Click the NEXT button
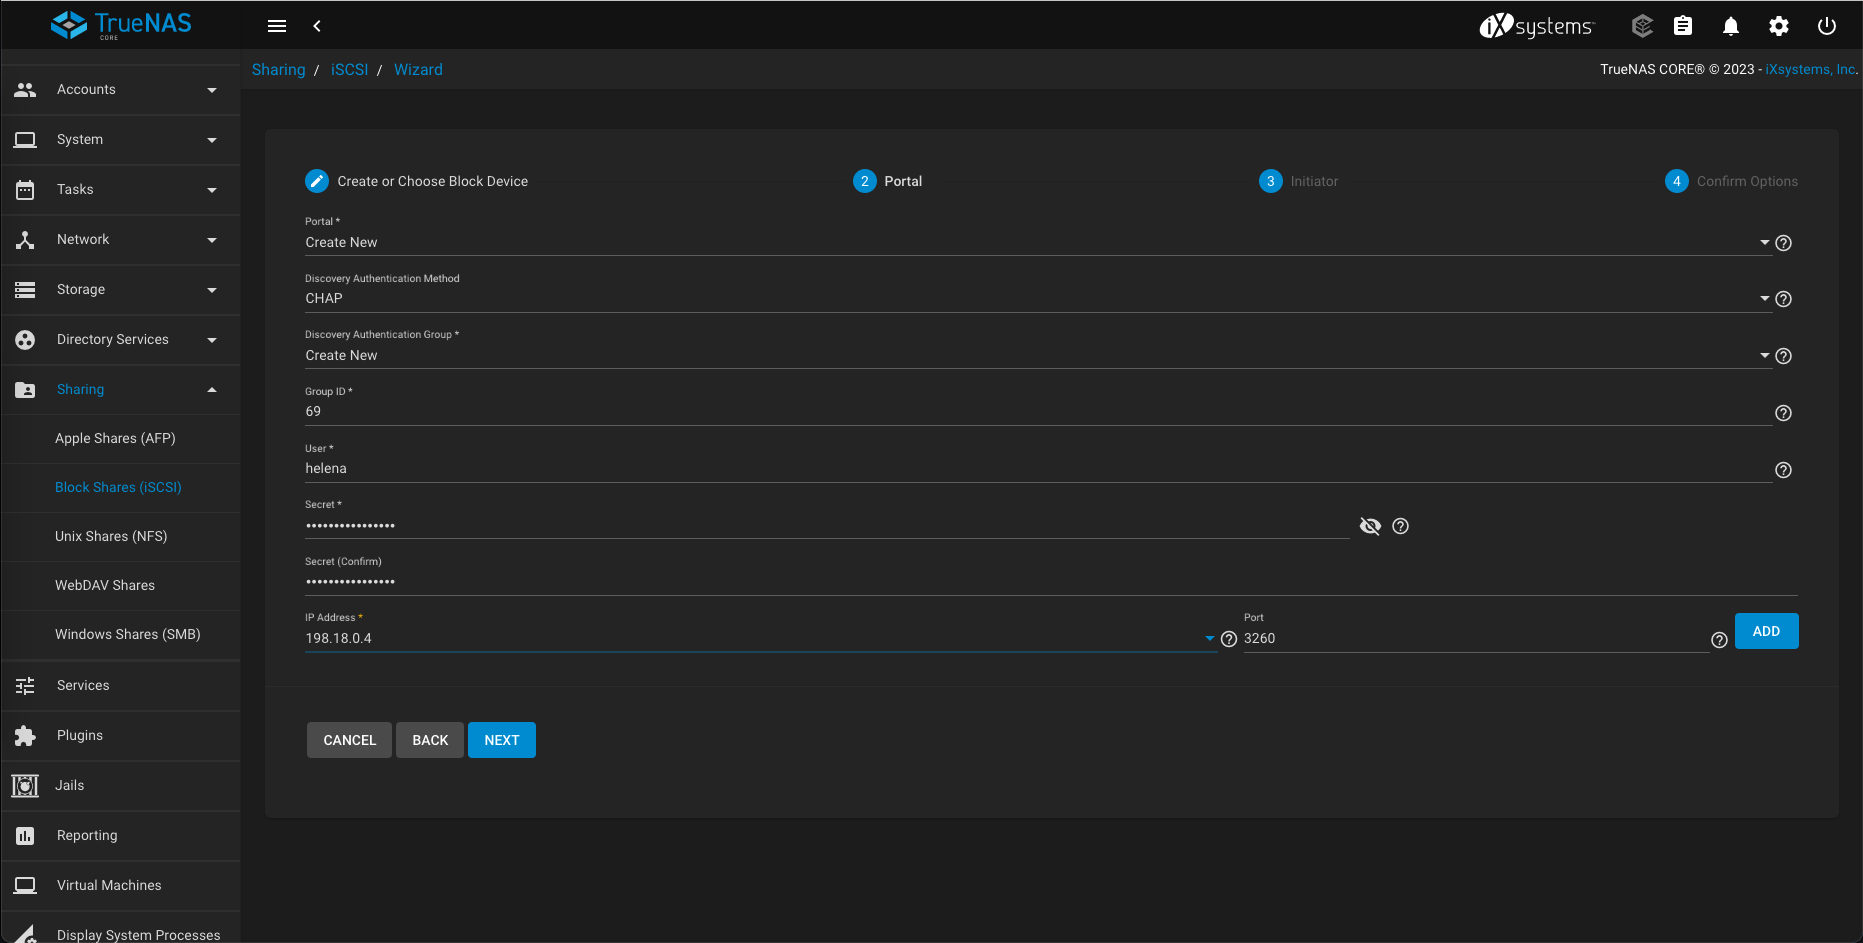 (501, 740)
